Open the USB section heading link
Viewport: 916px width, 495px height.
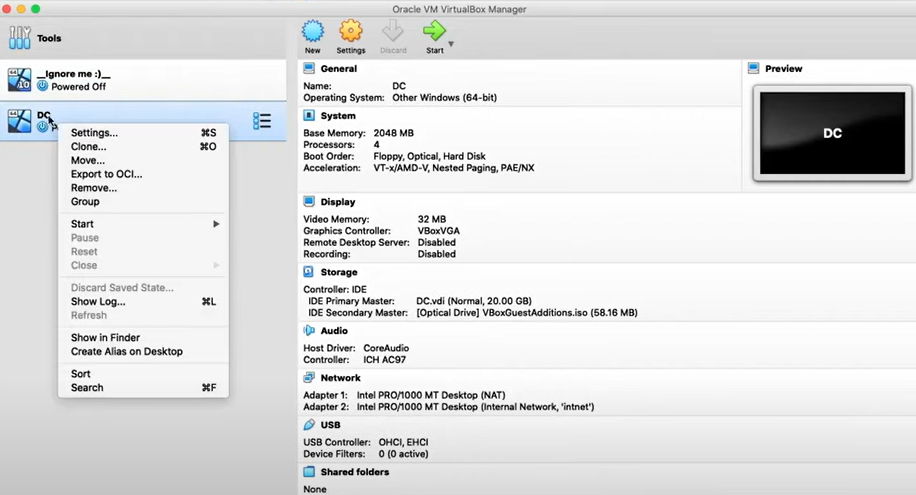[330, 424]
